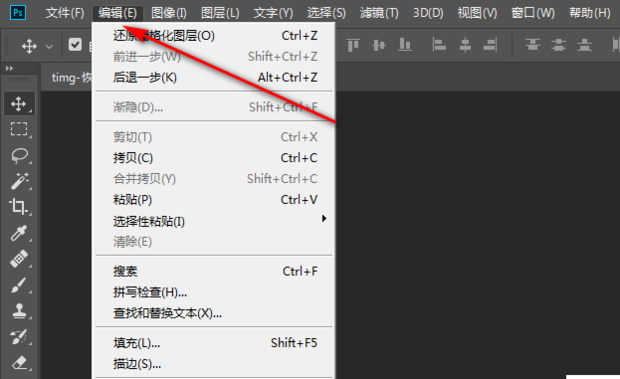
Task: Toggle the auto-select checkbox in options bar
Action: click(75, 45)
